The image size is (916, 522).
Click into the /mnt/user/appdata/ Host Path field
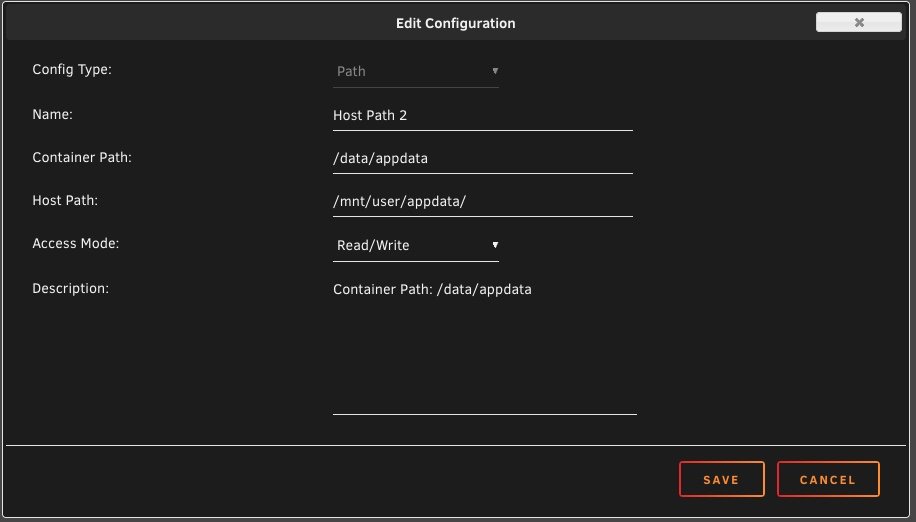pos(483,201)
